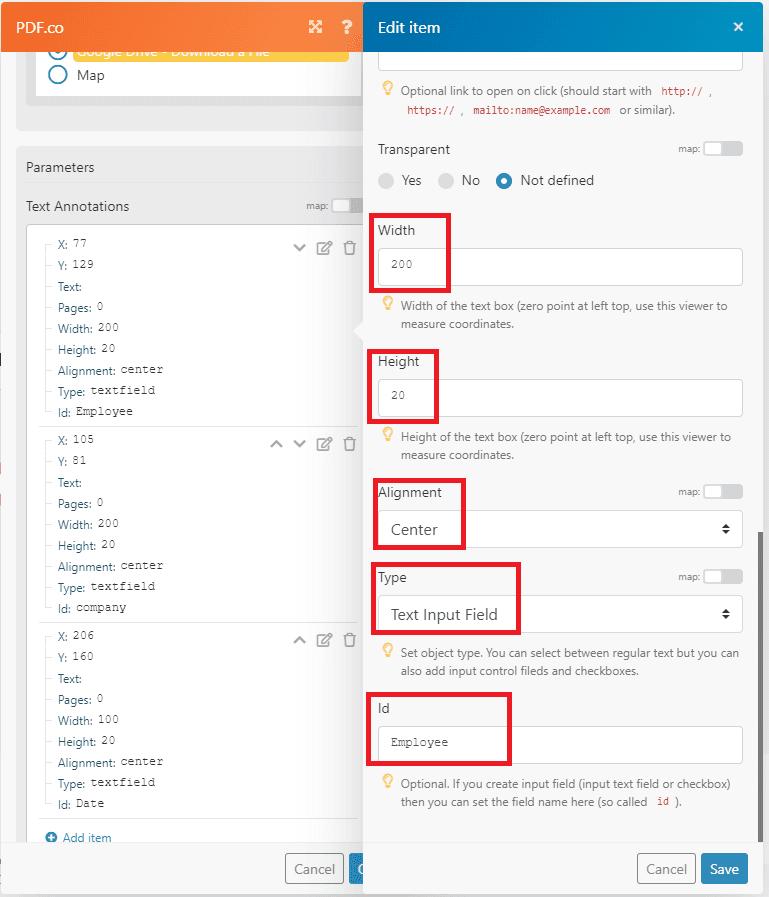This screenshot has width=769, height=897.
Task: Delete the company annotation item
Action: [x=349, y=444]
